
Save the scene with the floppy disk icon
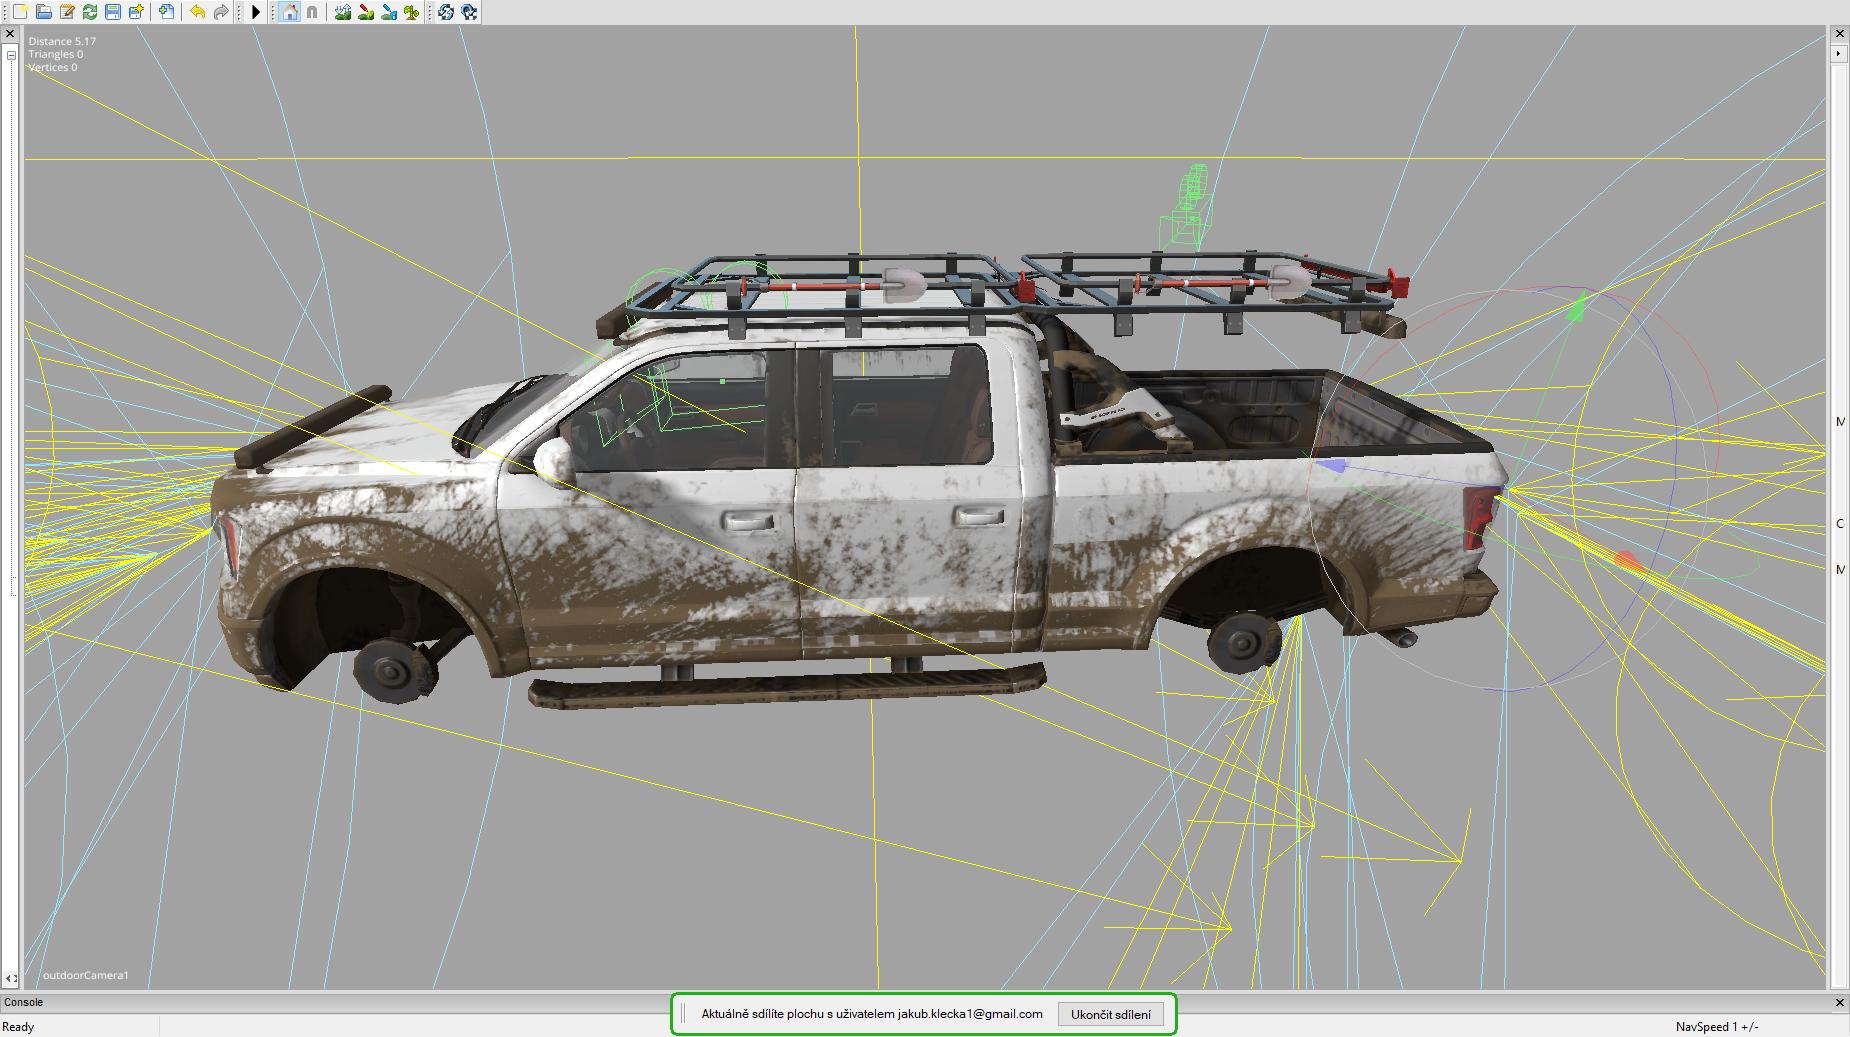point(113,12)
